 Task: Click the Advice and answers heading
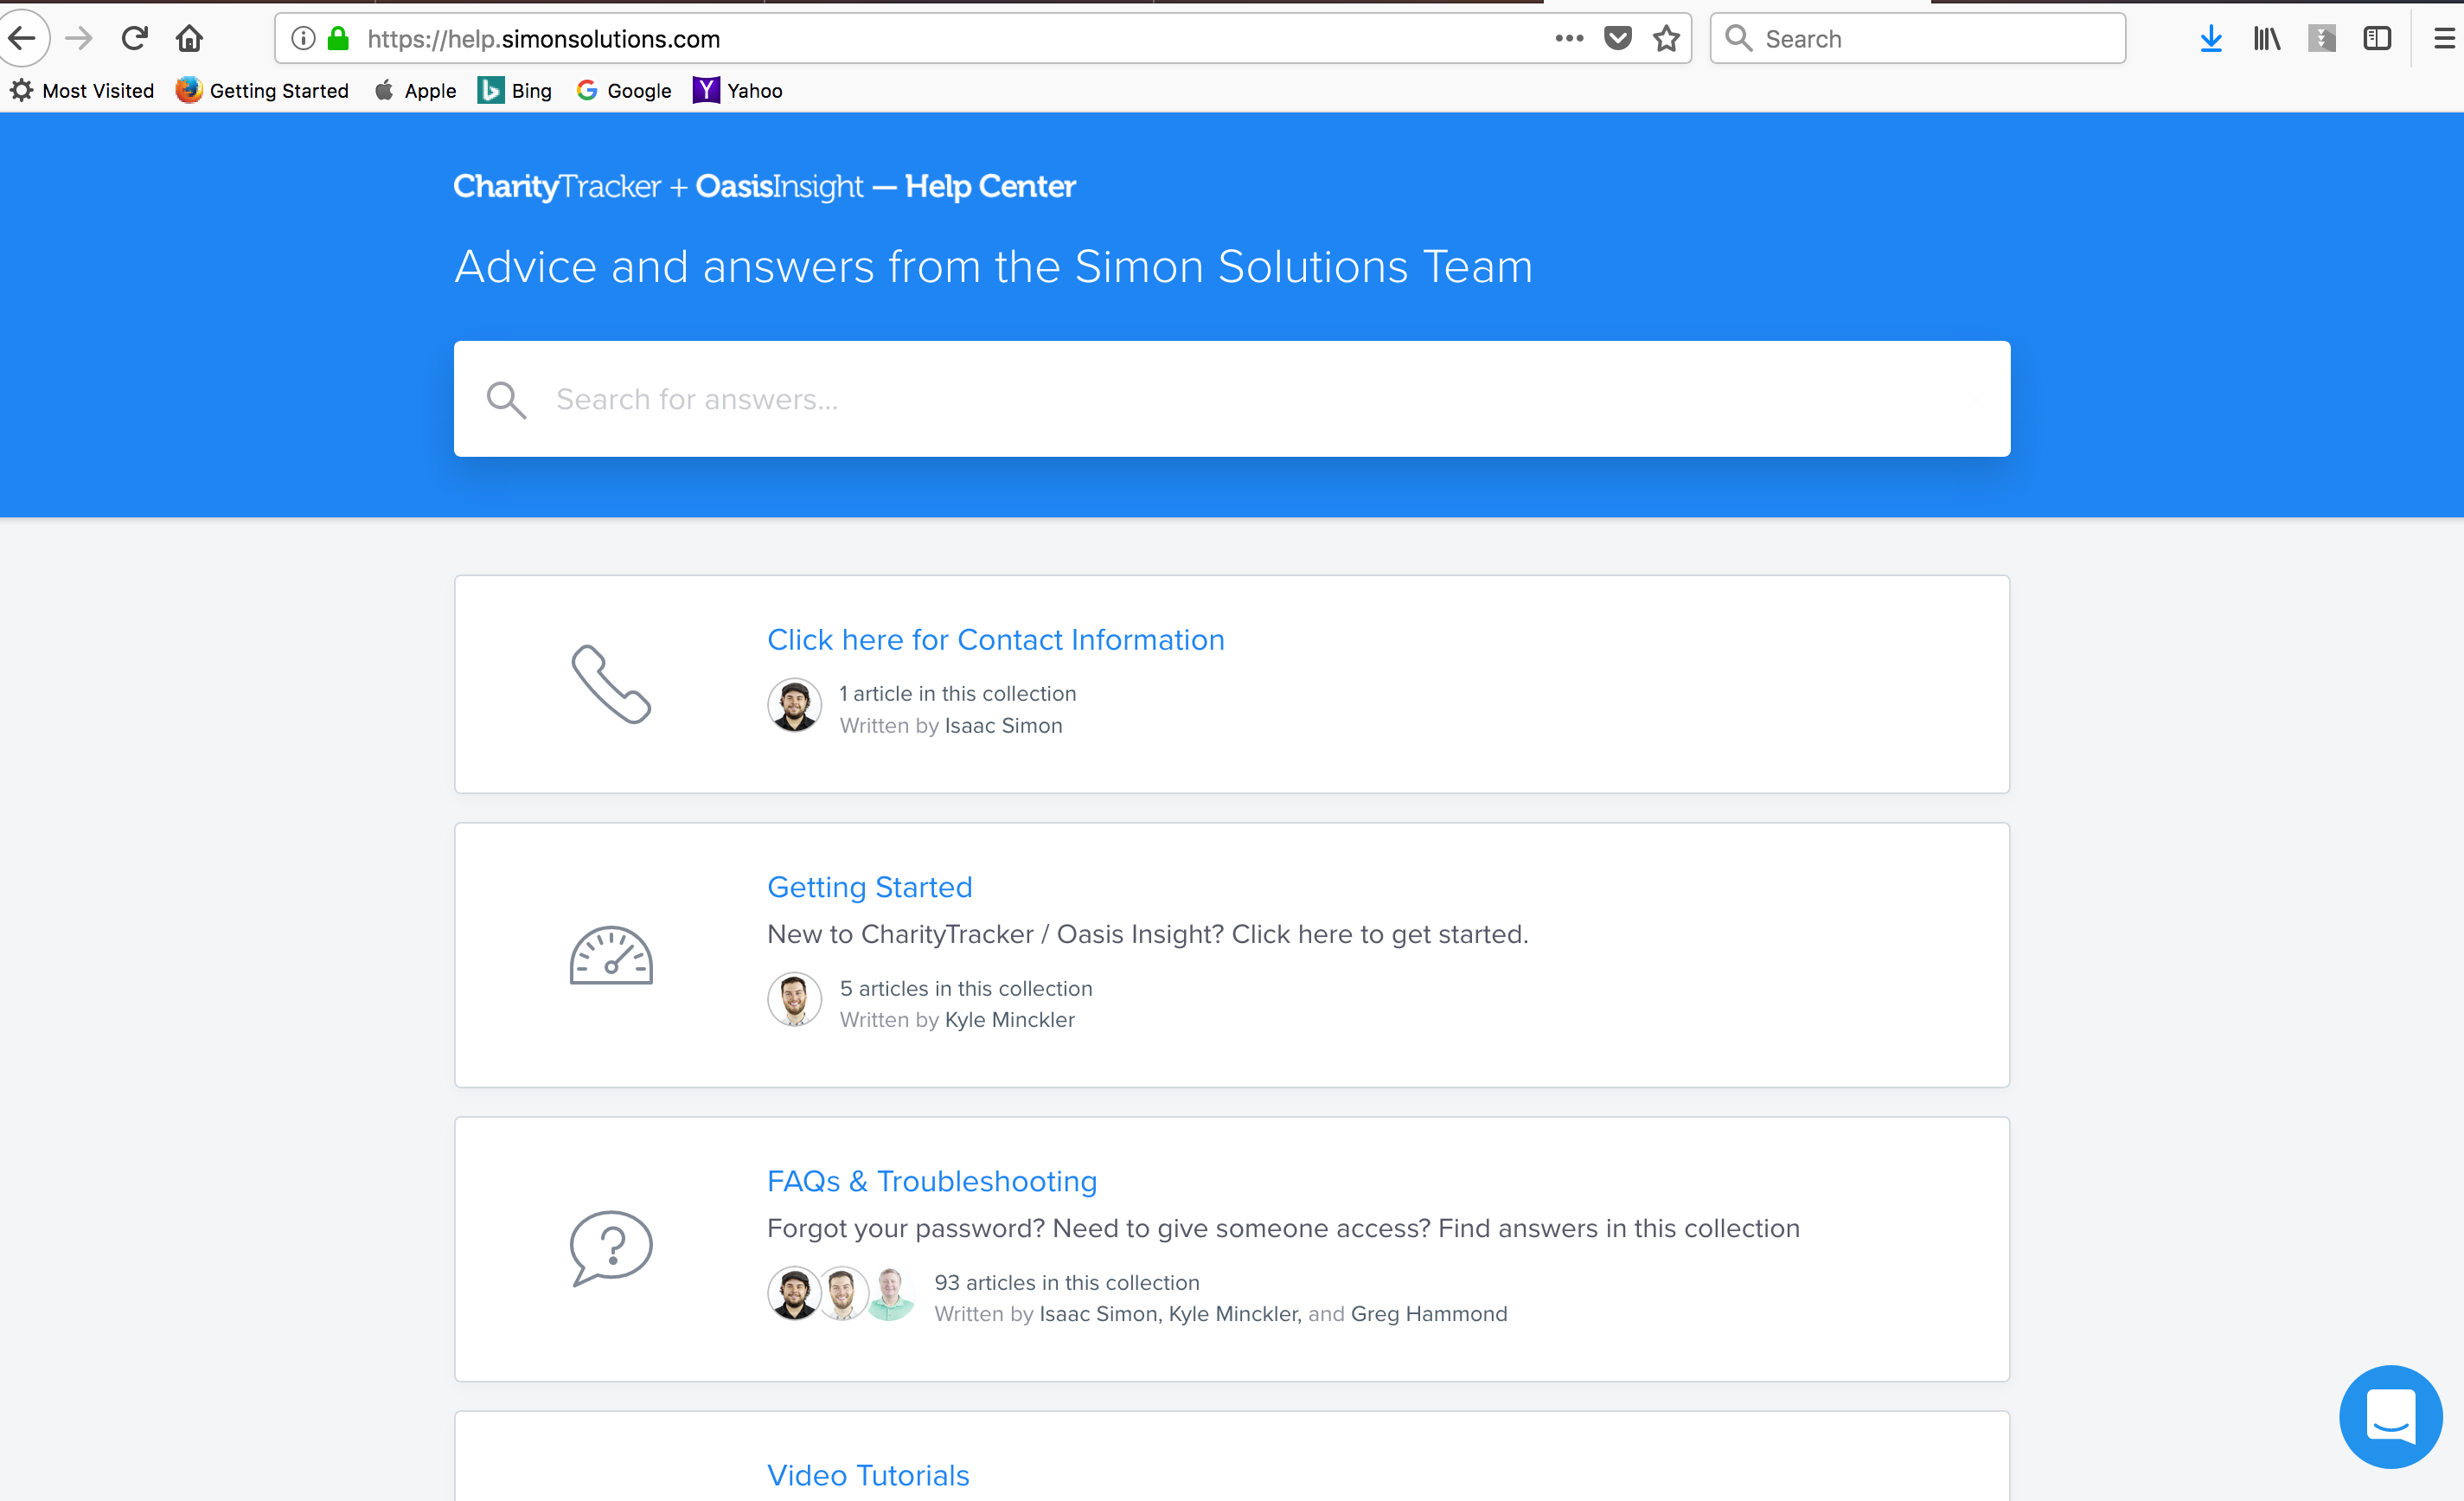click(x=993, y=267)
